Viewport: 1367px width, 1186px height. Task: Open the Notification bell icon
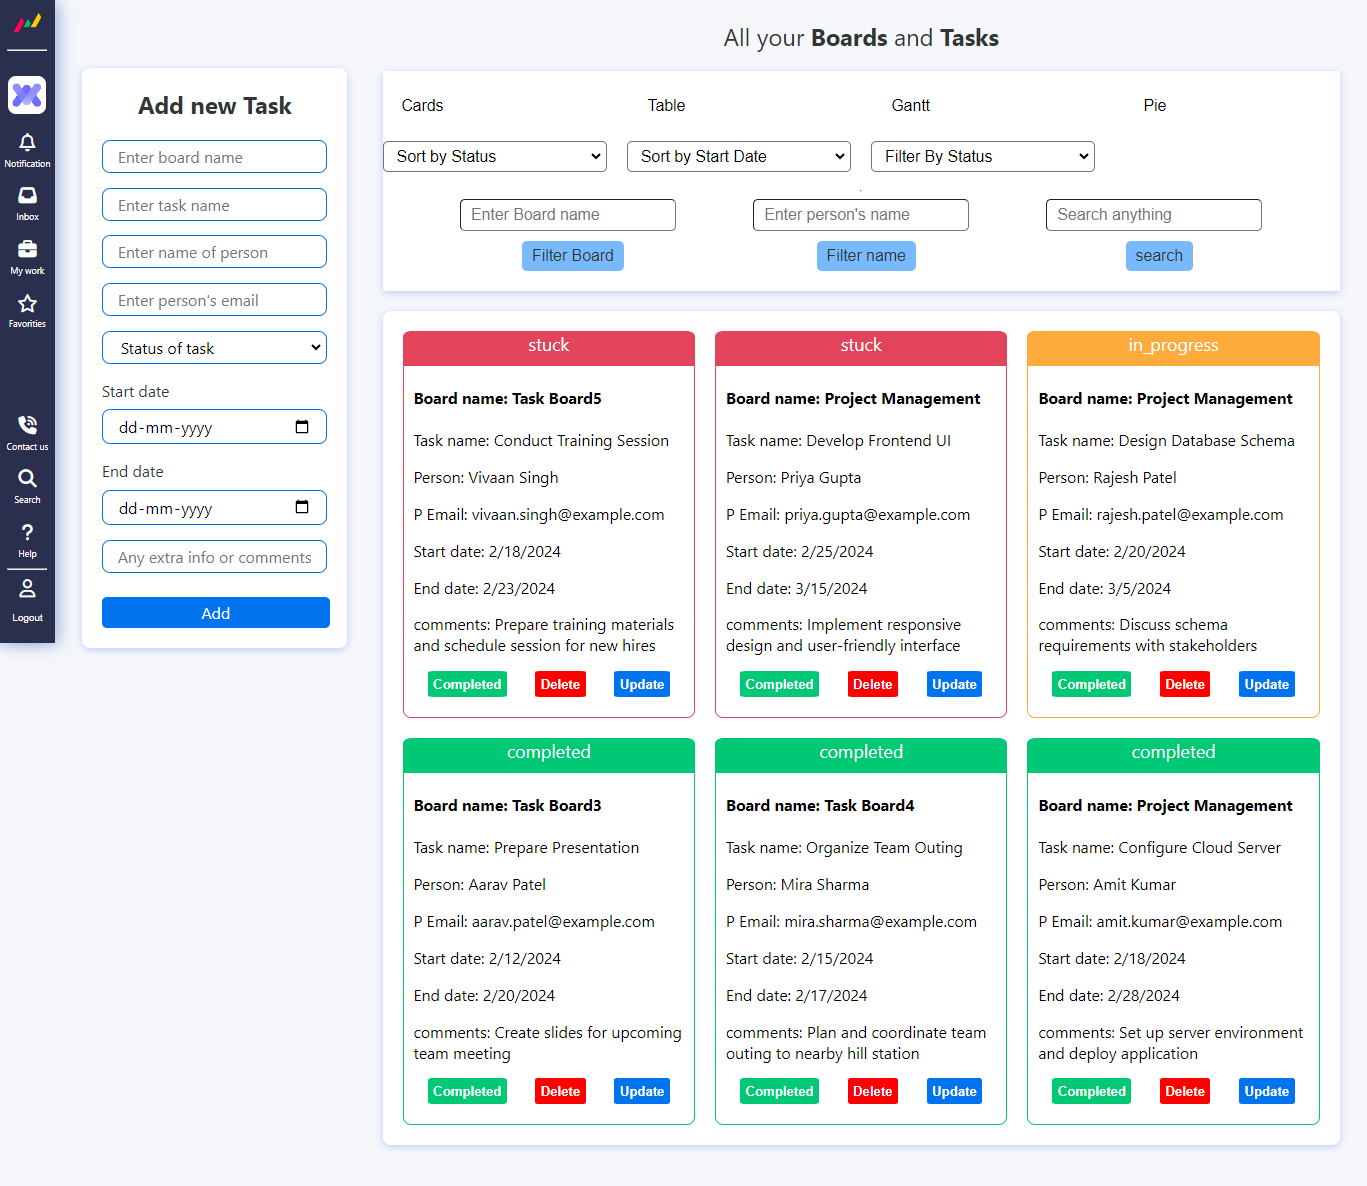[27, 143]
